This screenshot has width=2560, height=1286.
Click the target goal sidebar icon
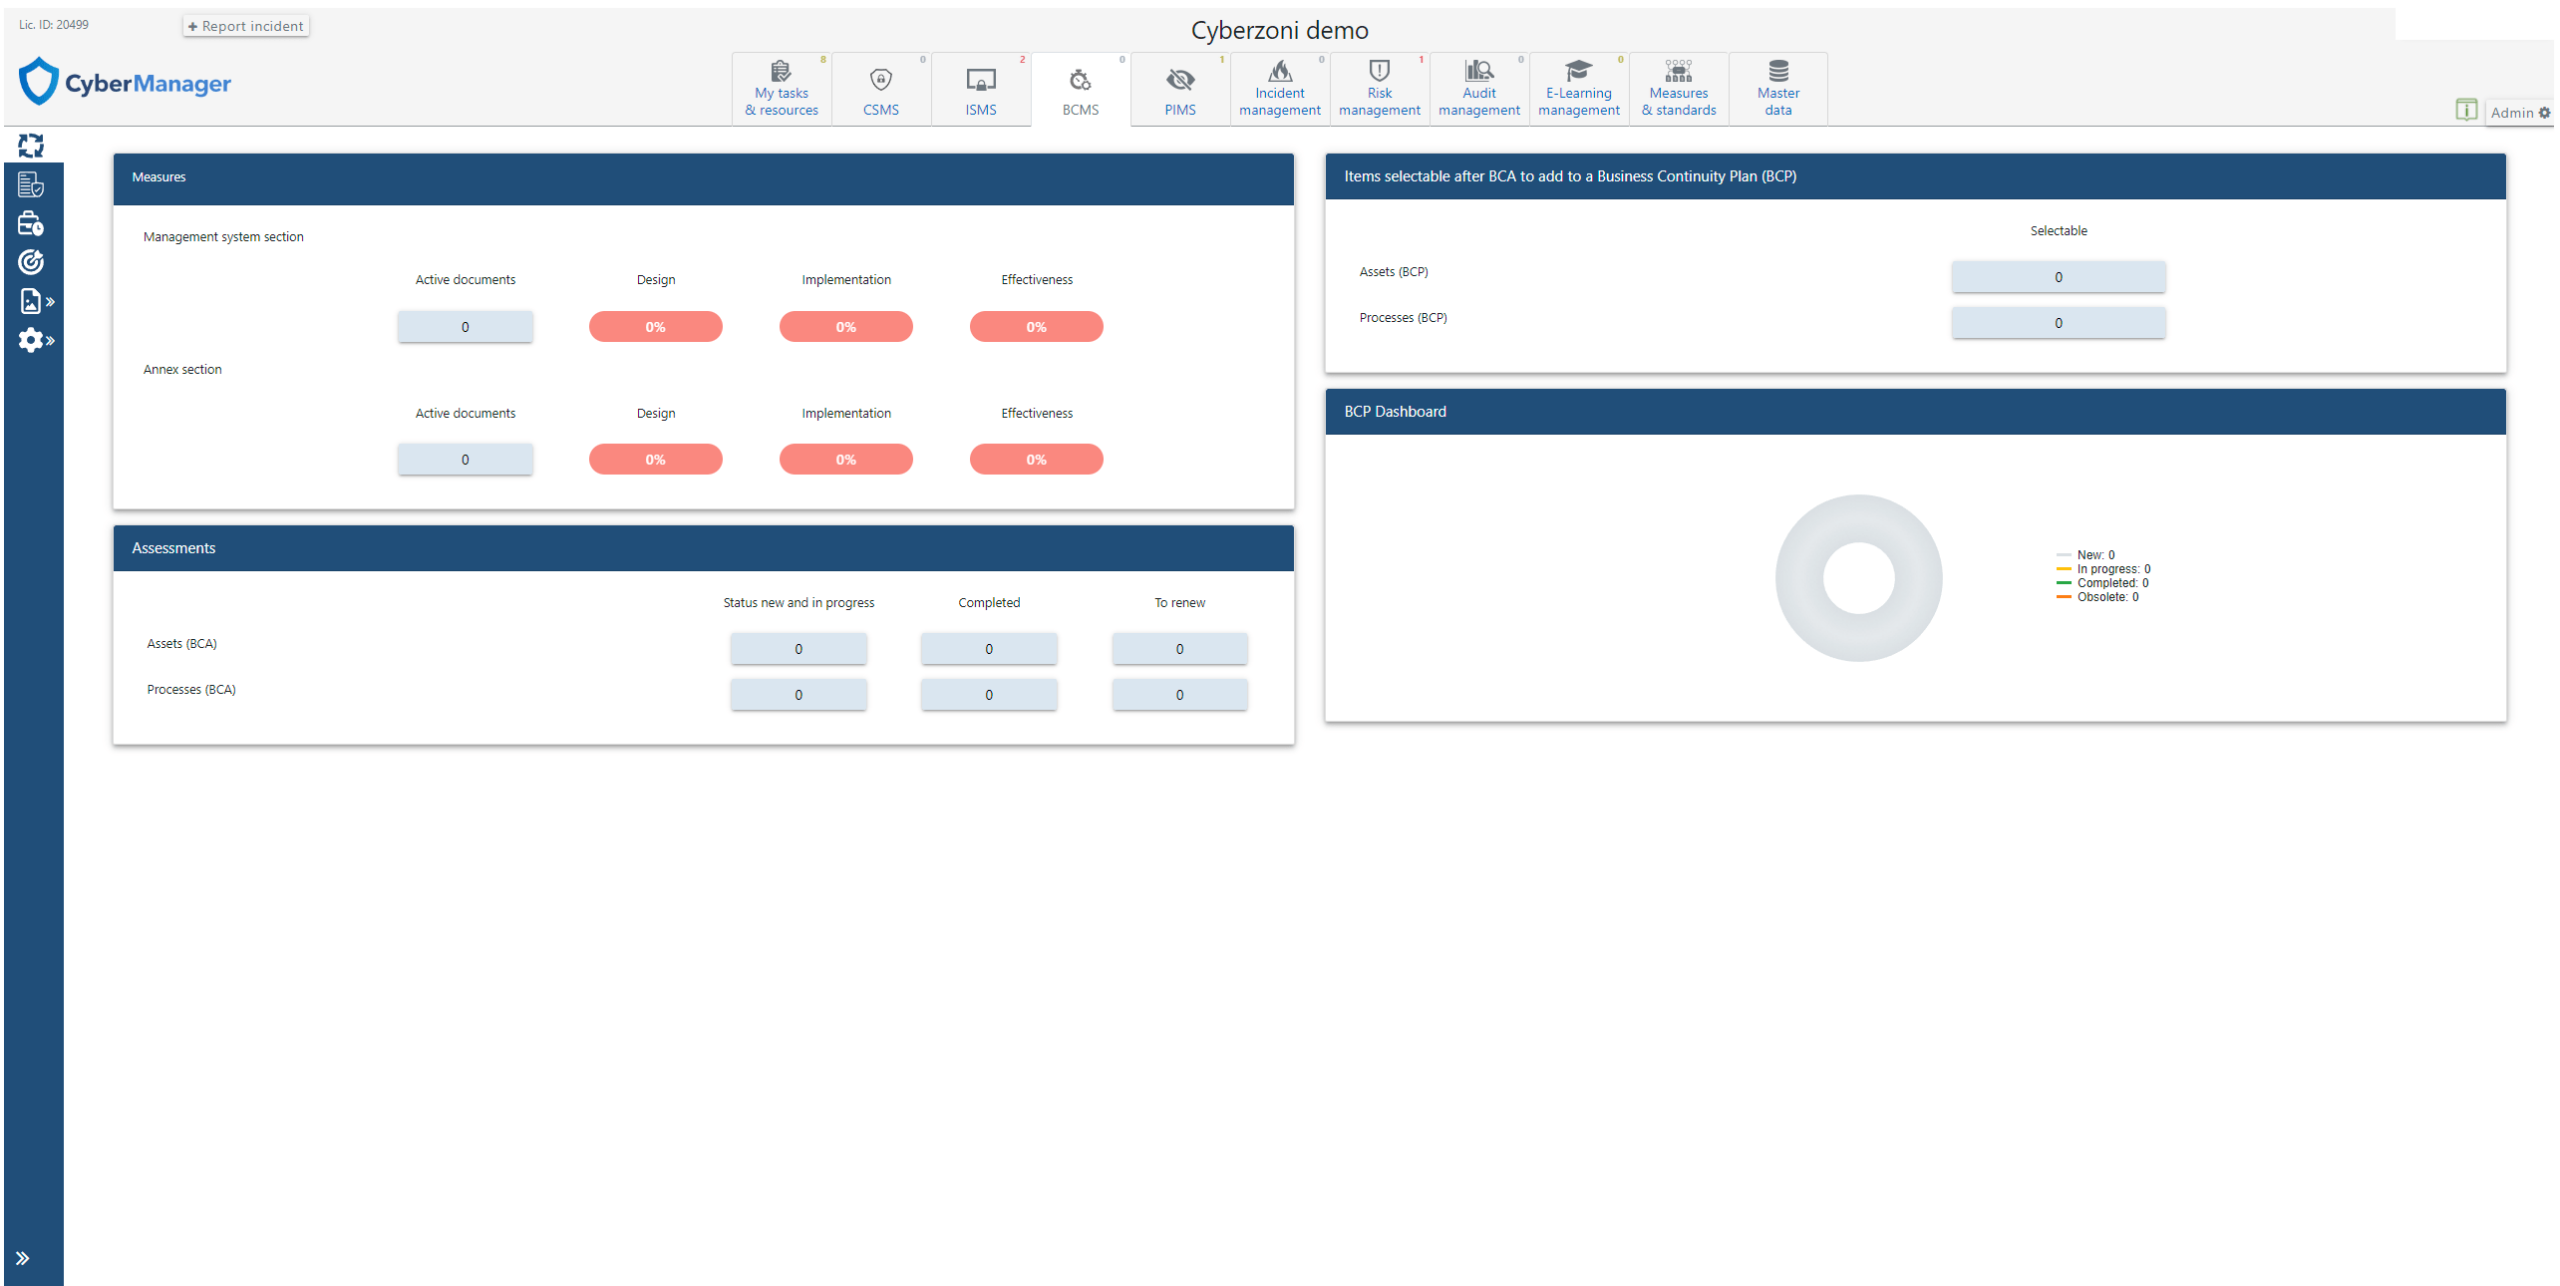click(x=31, y=262)
